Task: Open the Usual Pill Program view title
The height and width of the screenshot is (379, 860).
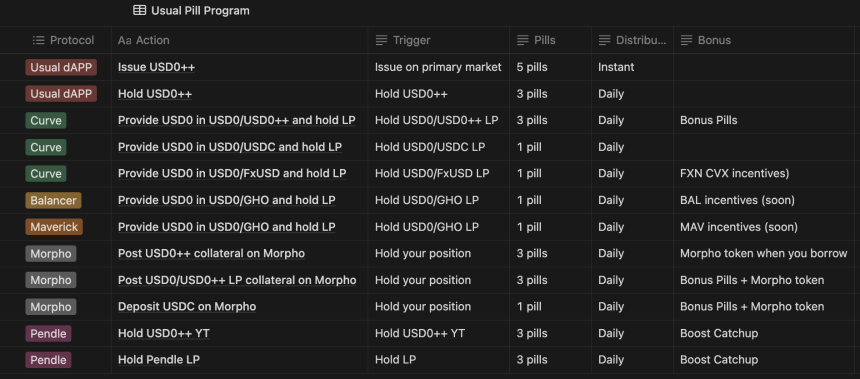Action: pyautogui.click(x=200, y=10)
